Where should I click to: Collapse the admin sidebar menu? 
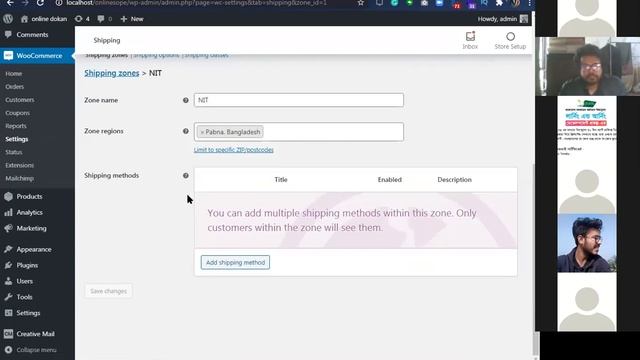pos(31,350)
